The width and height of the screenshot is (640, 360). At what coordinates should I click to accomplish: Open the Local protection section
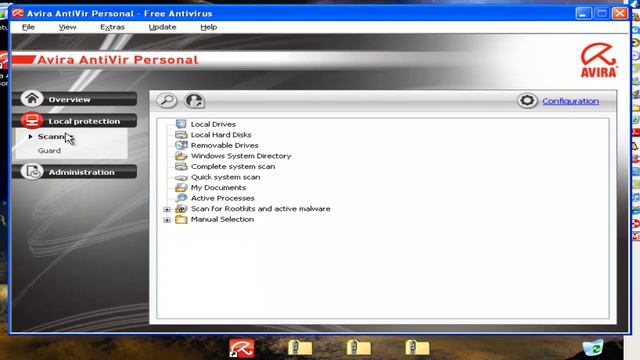point(75,121)
